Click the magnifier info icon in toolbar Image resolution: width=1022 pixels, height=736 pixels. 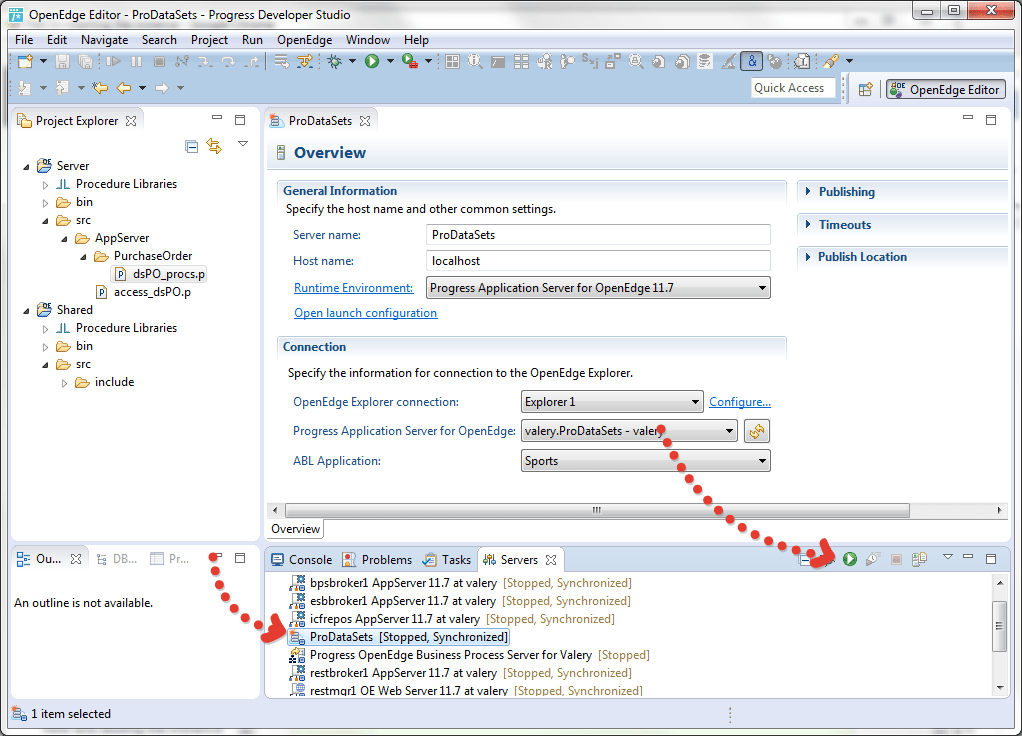[475, 61]
